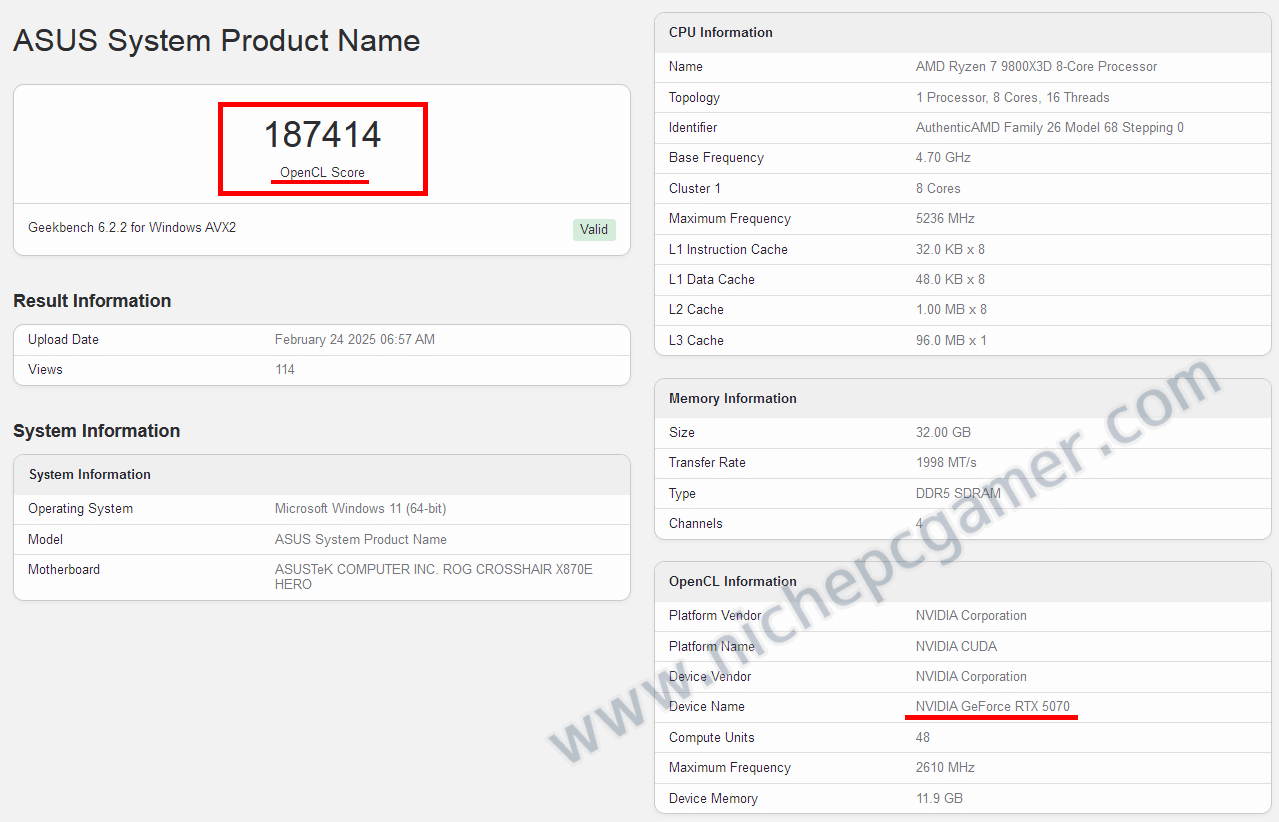Viewport: 1279px width, 822px height.
Task: Click the green Valid badge
Action: tap(594, 229)
